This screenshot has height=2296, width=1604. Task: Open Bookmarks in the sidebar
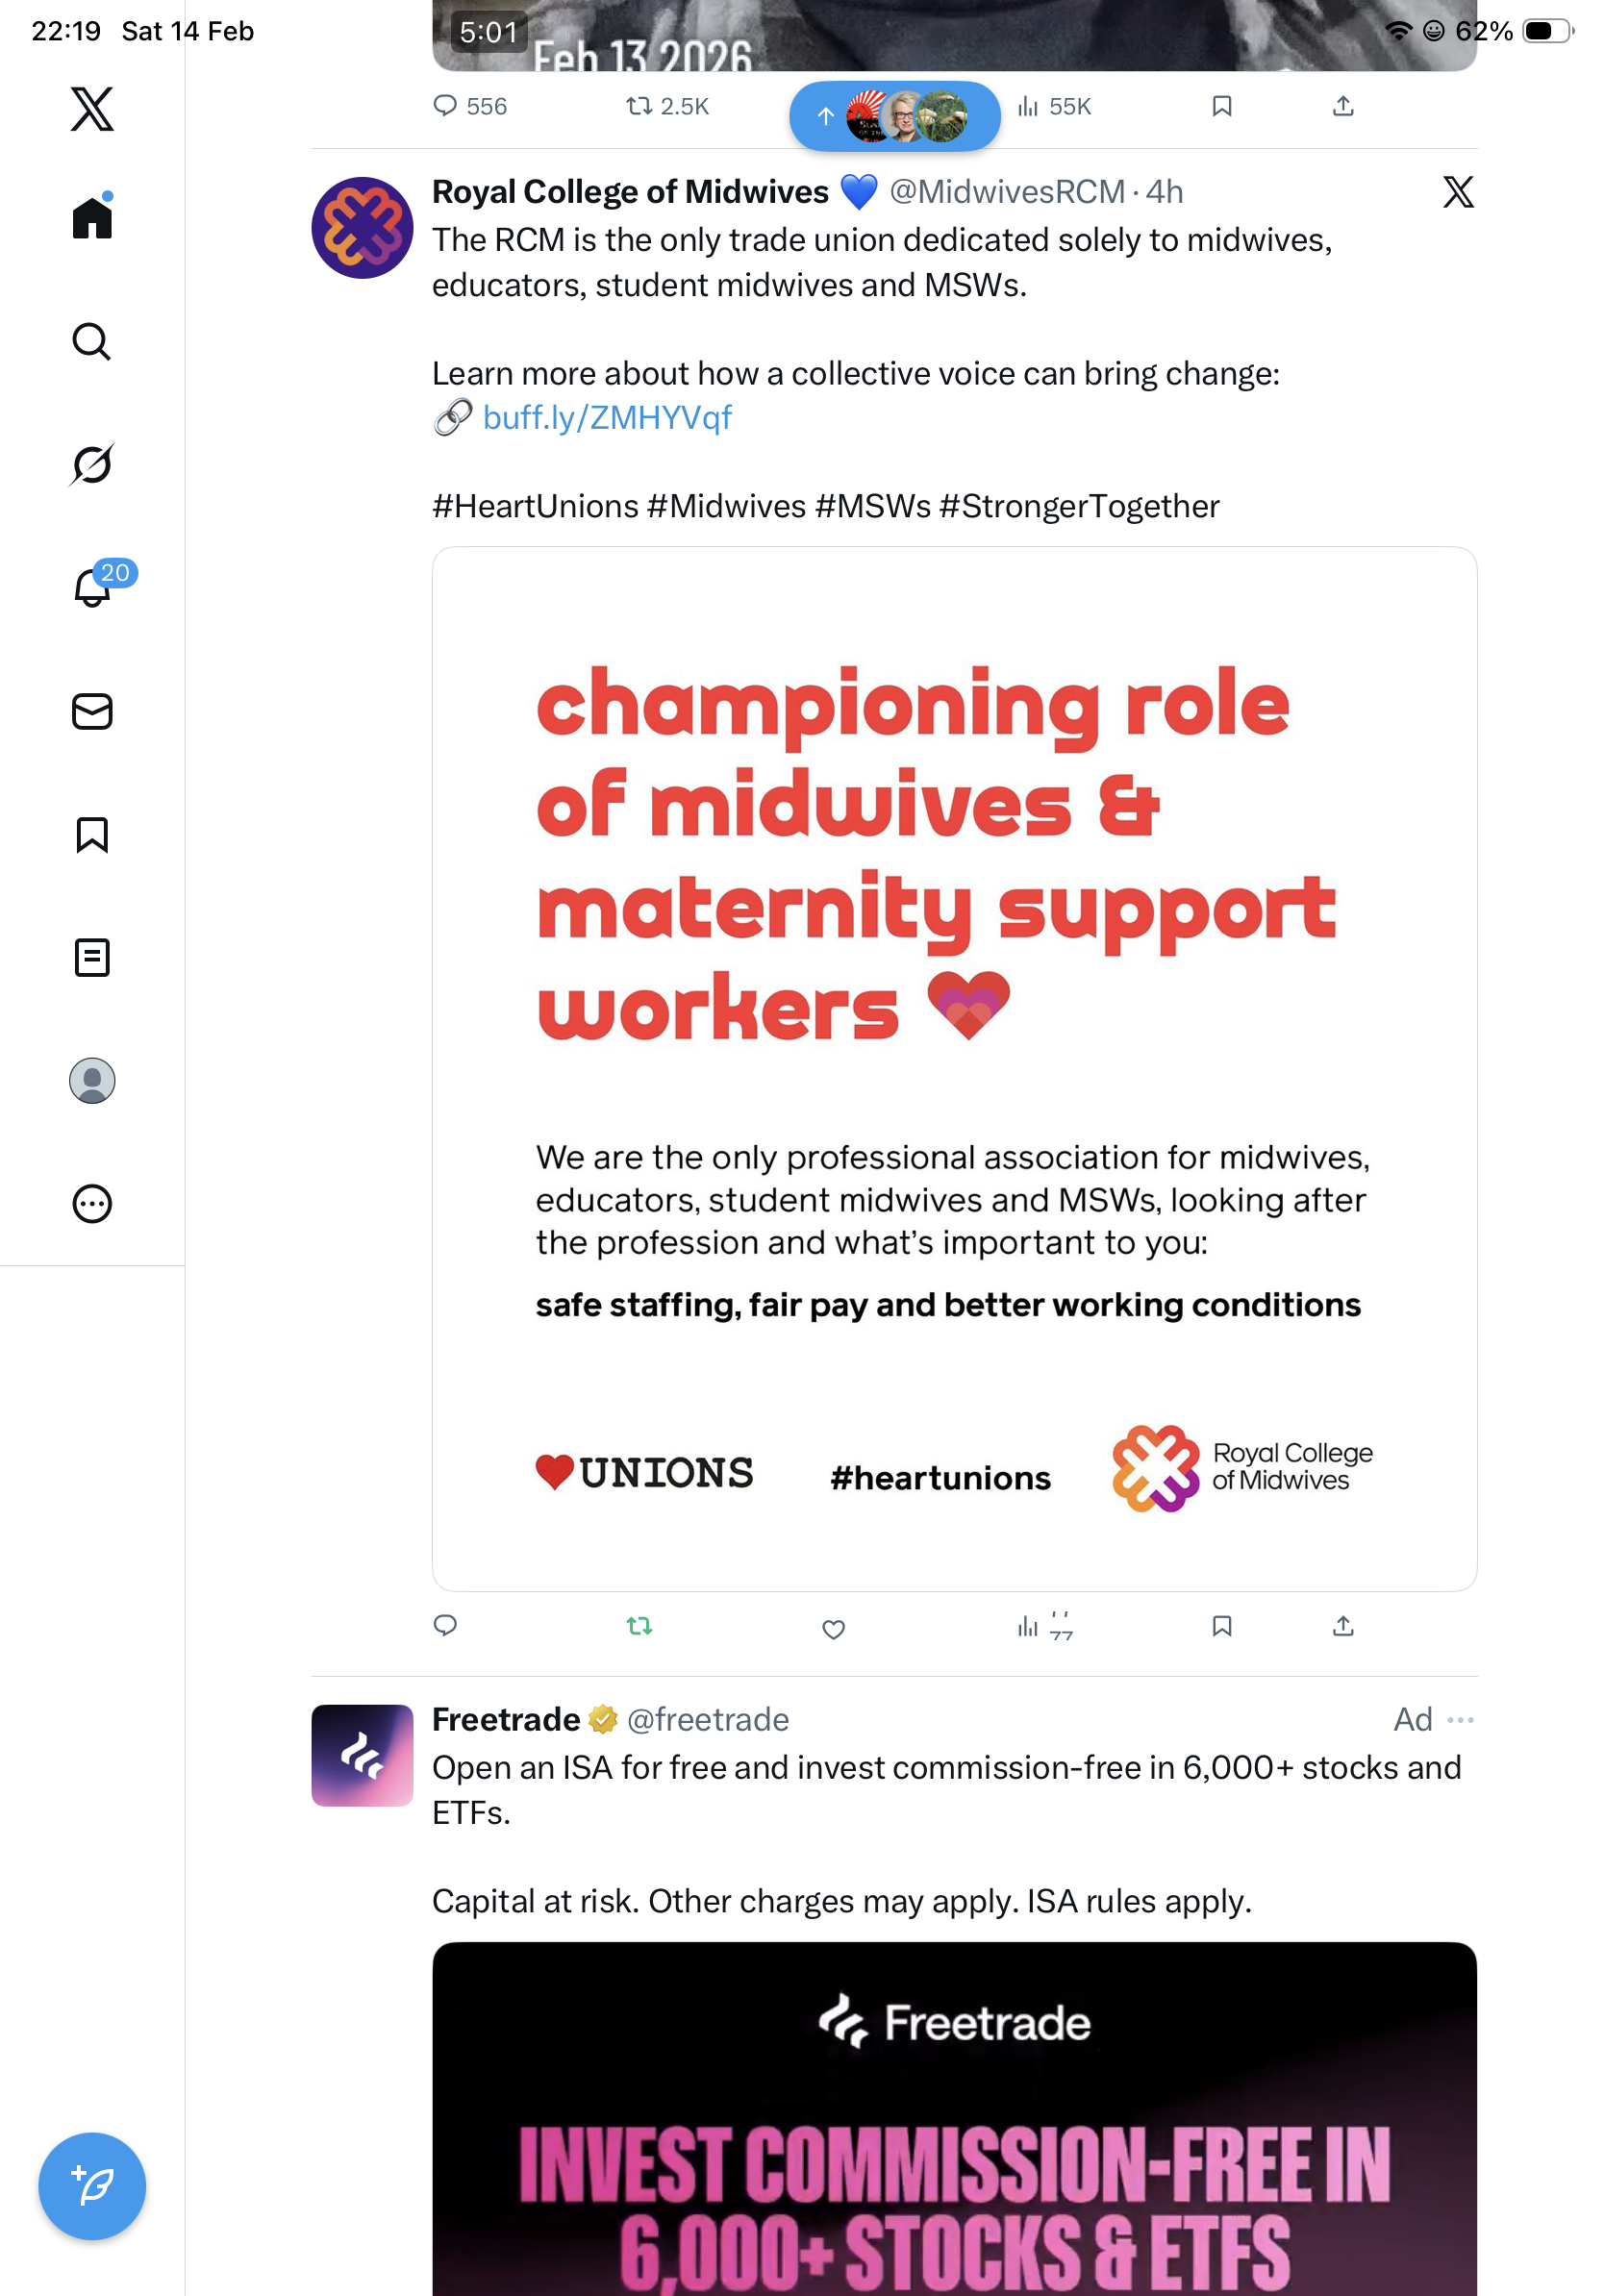pos(92,835)
